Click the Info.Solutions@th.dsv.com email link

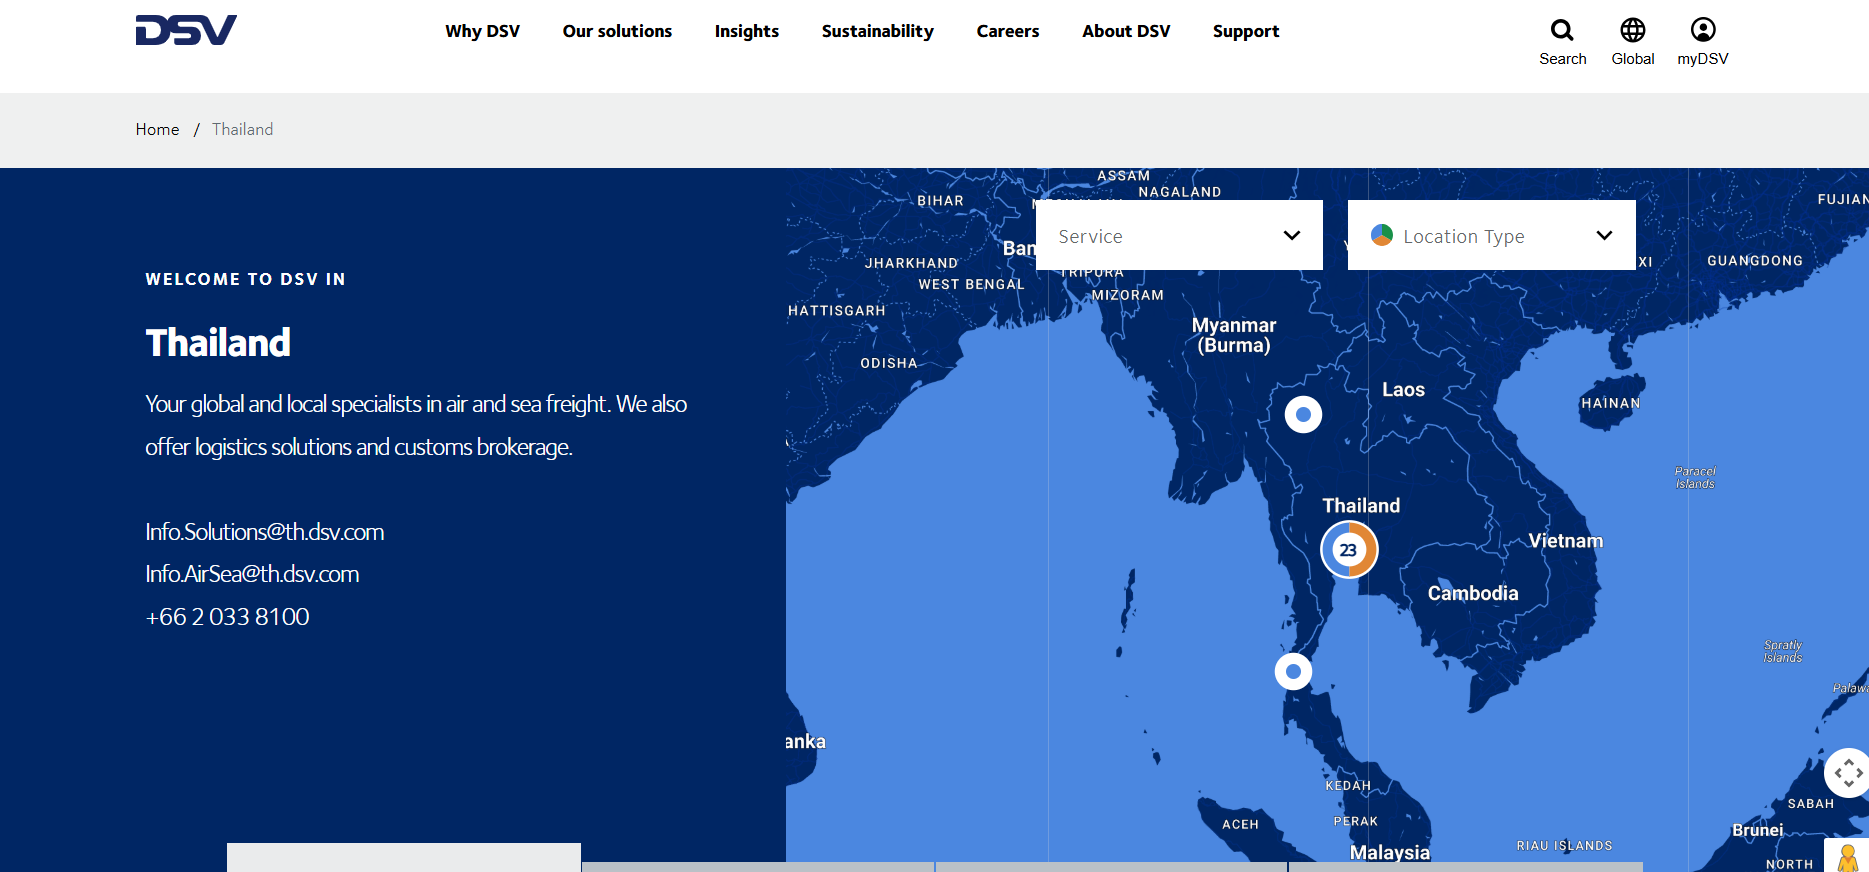click(265, 532)
